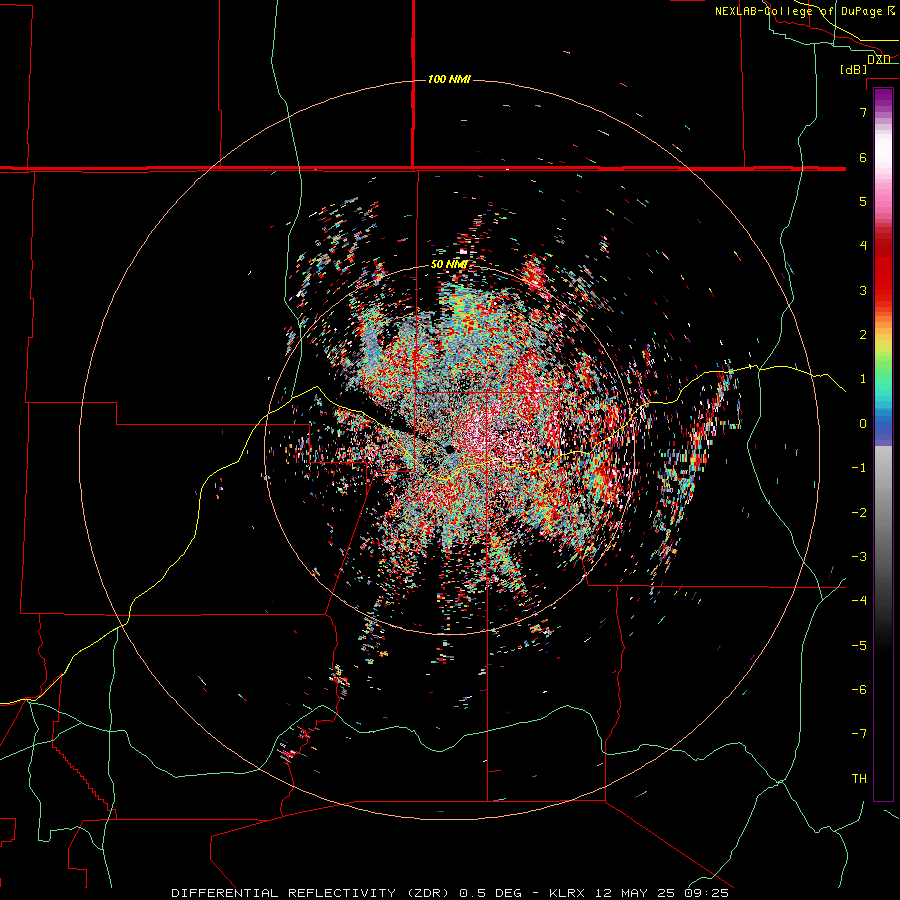Click the 2 value on color scale
Viewport: 900px width, 900px height.
[x=863, y=335]
